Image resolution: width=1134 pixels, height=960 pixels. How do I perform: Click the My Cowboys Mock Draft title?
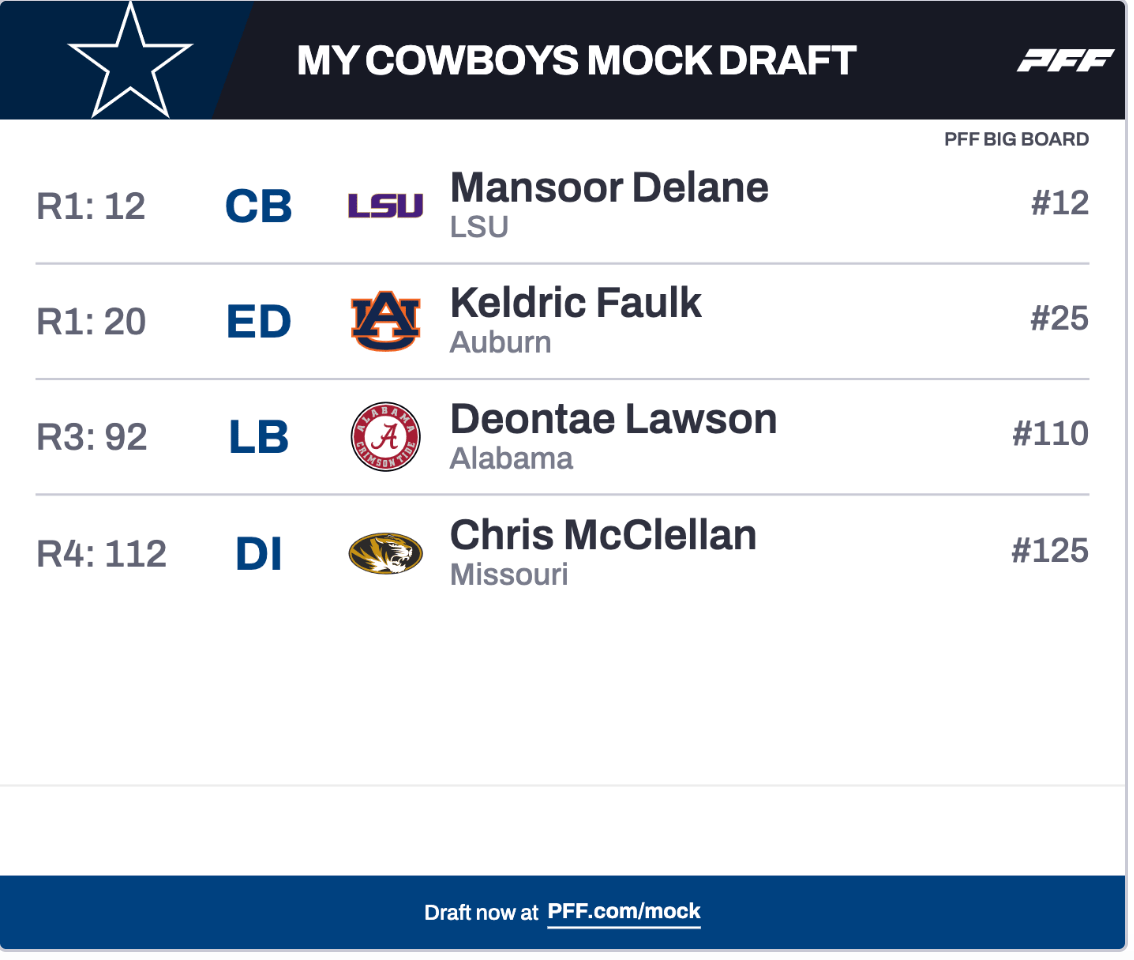coord(576,61)
